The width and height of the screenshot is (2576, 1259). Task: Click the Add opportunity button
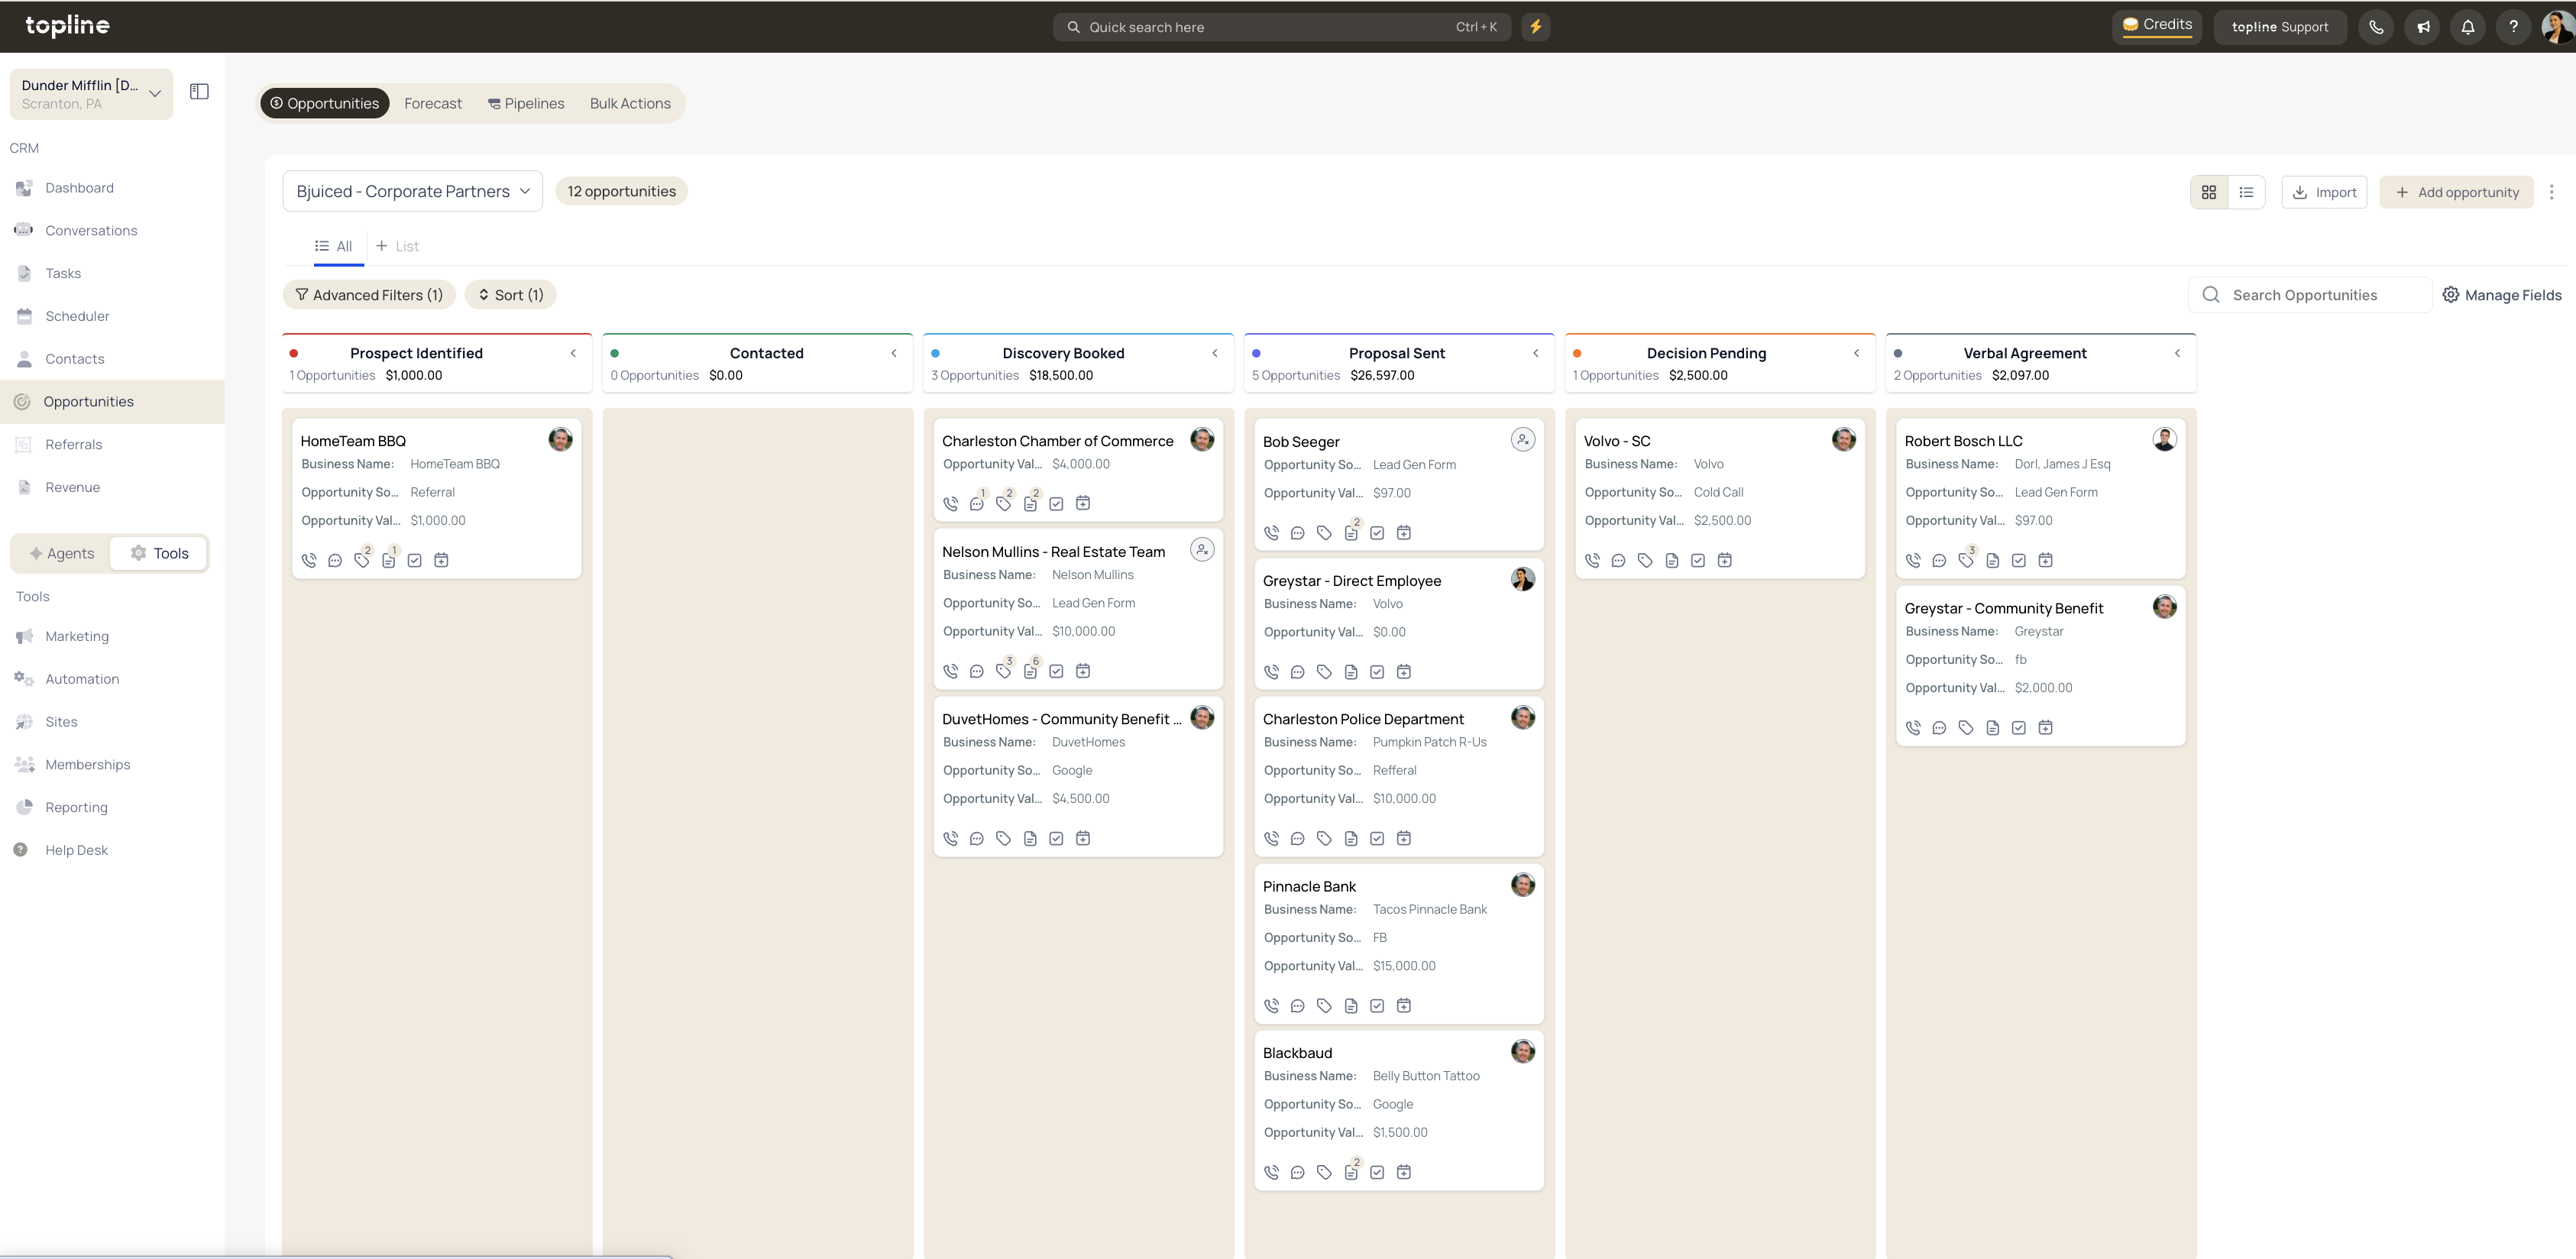click(x=2456, y=192)
